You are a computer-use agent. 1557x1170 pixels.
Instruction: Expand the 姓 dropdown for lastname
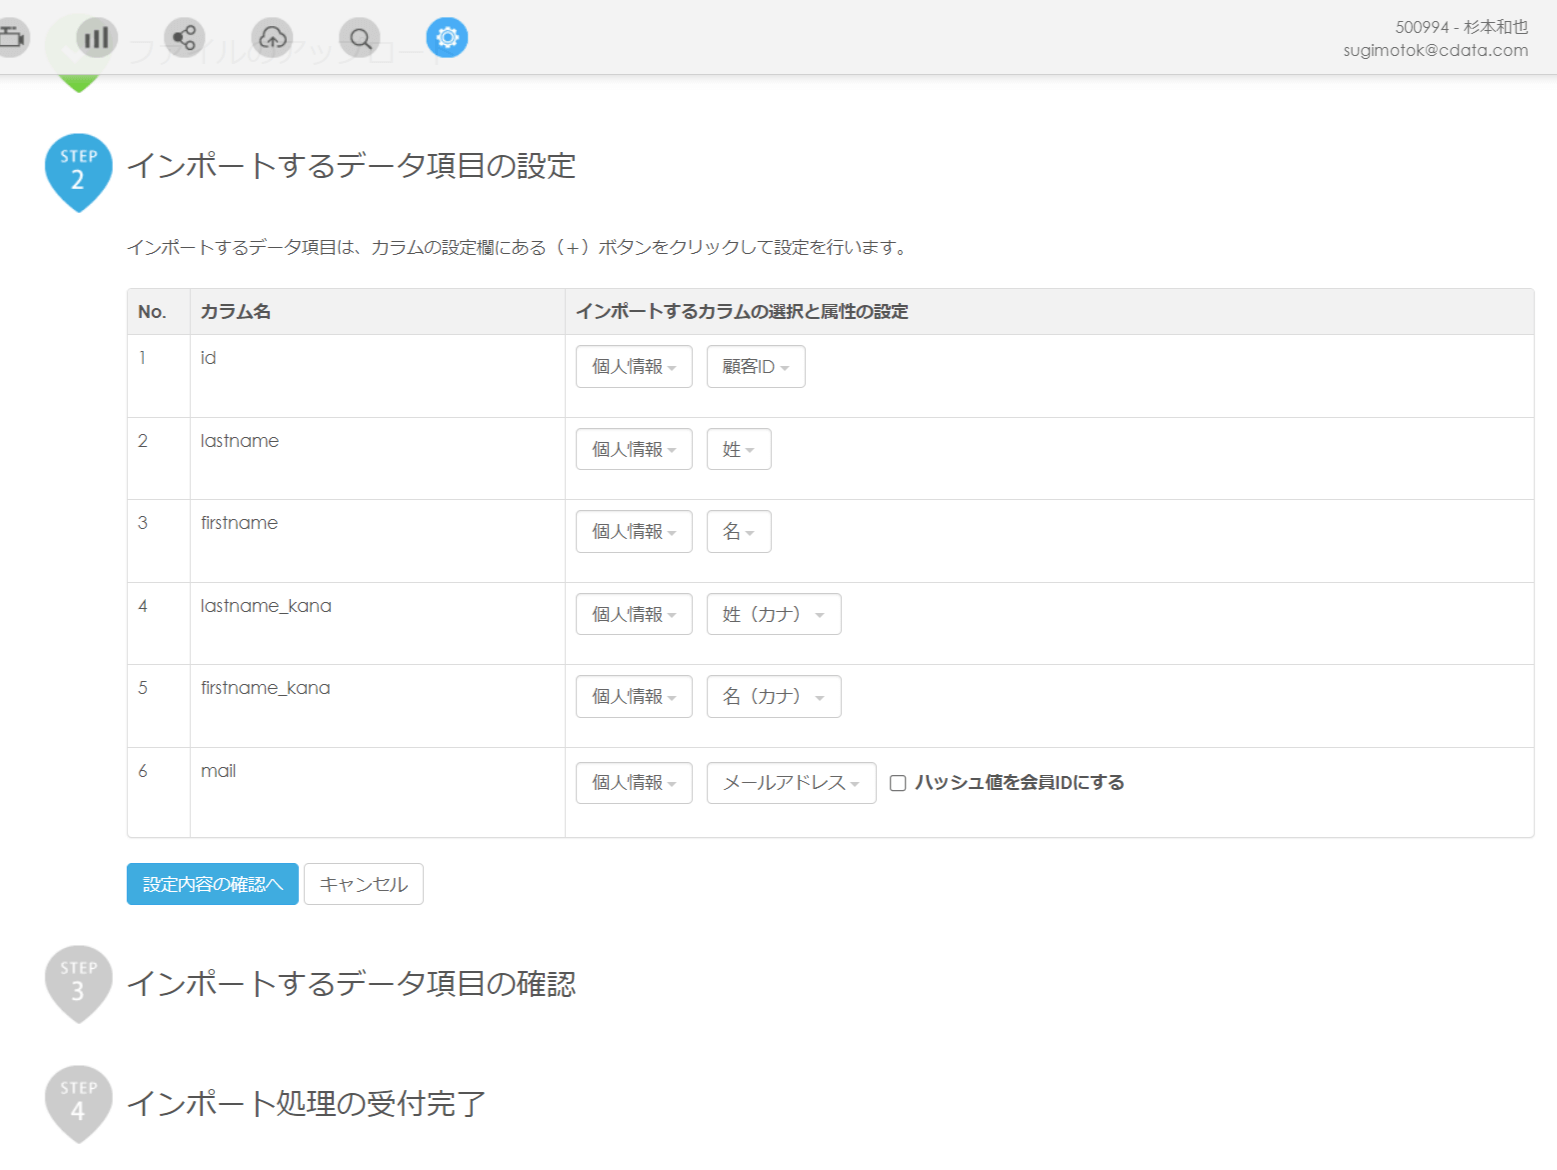[x=739, y=449]
